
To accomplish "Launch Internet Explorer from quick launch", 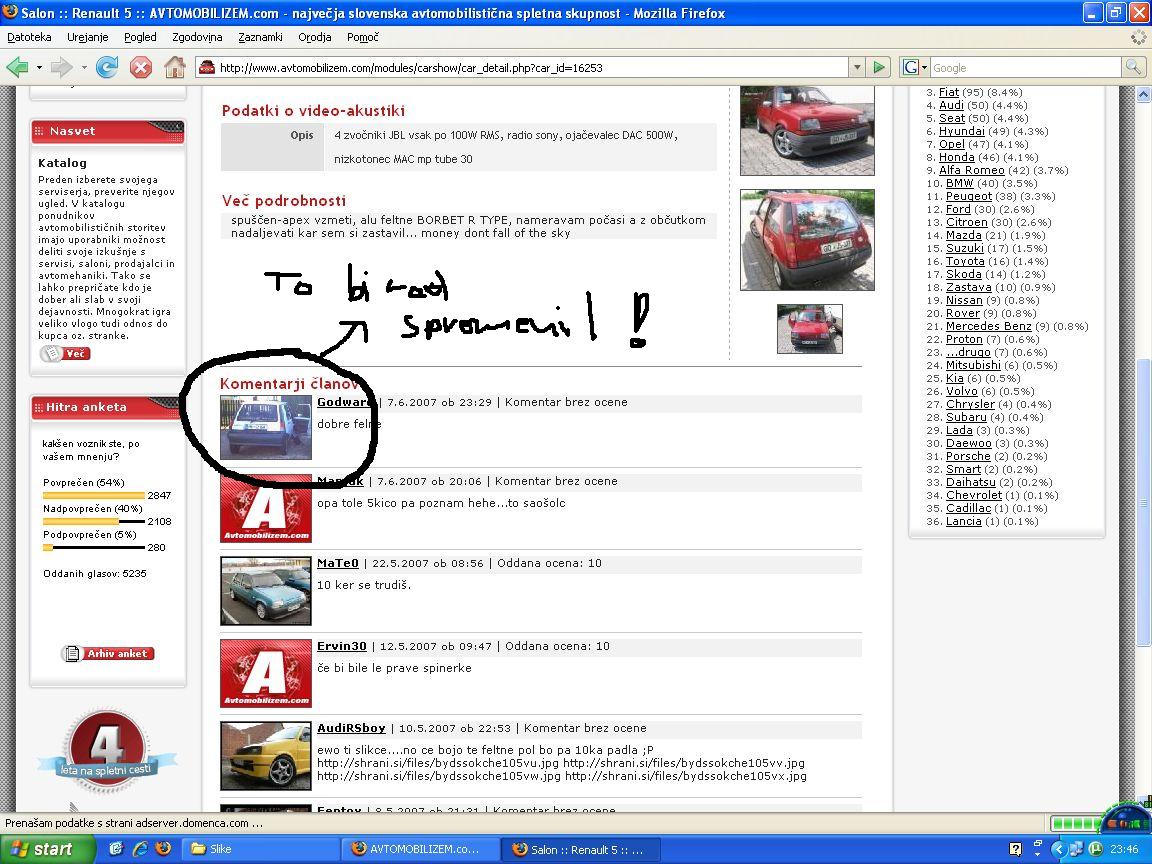I will coord(140,849).
